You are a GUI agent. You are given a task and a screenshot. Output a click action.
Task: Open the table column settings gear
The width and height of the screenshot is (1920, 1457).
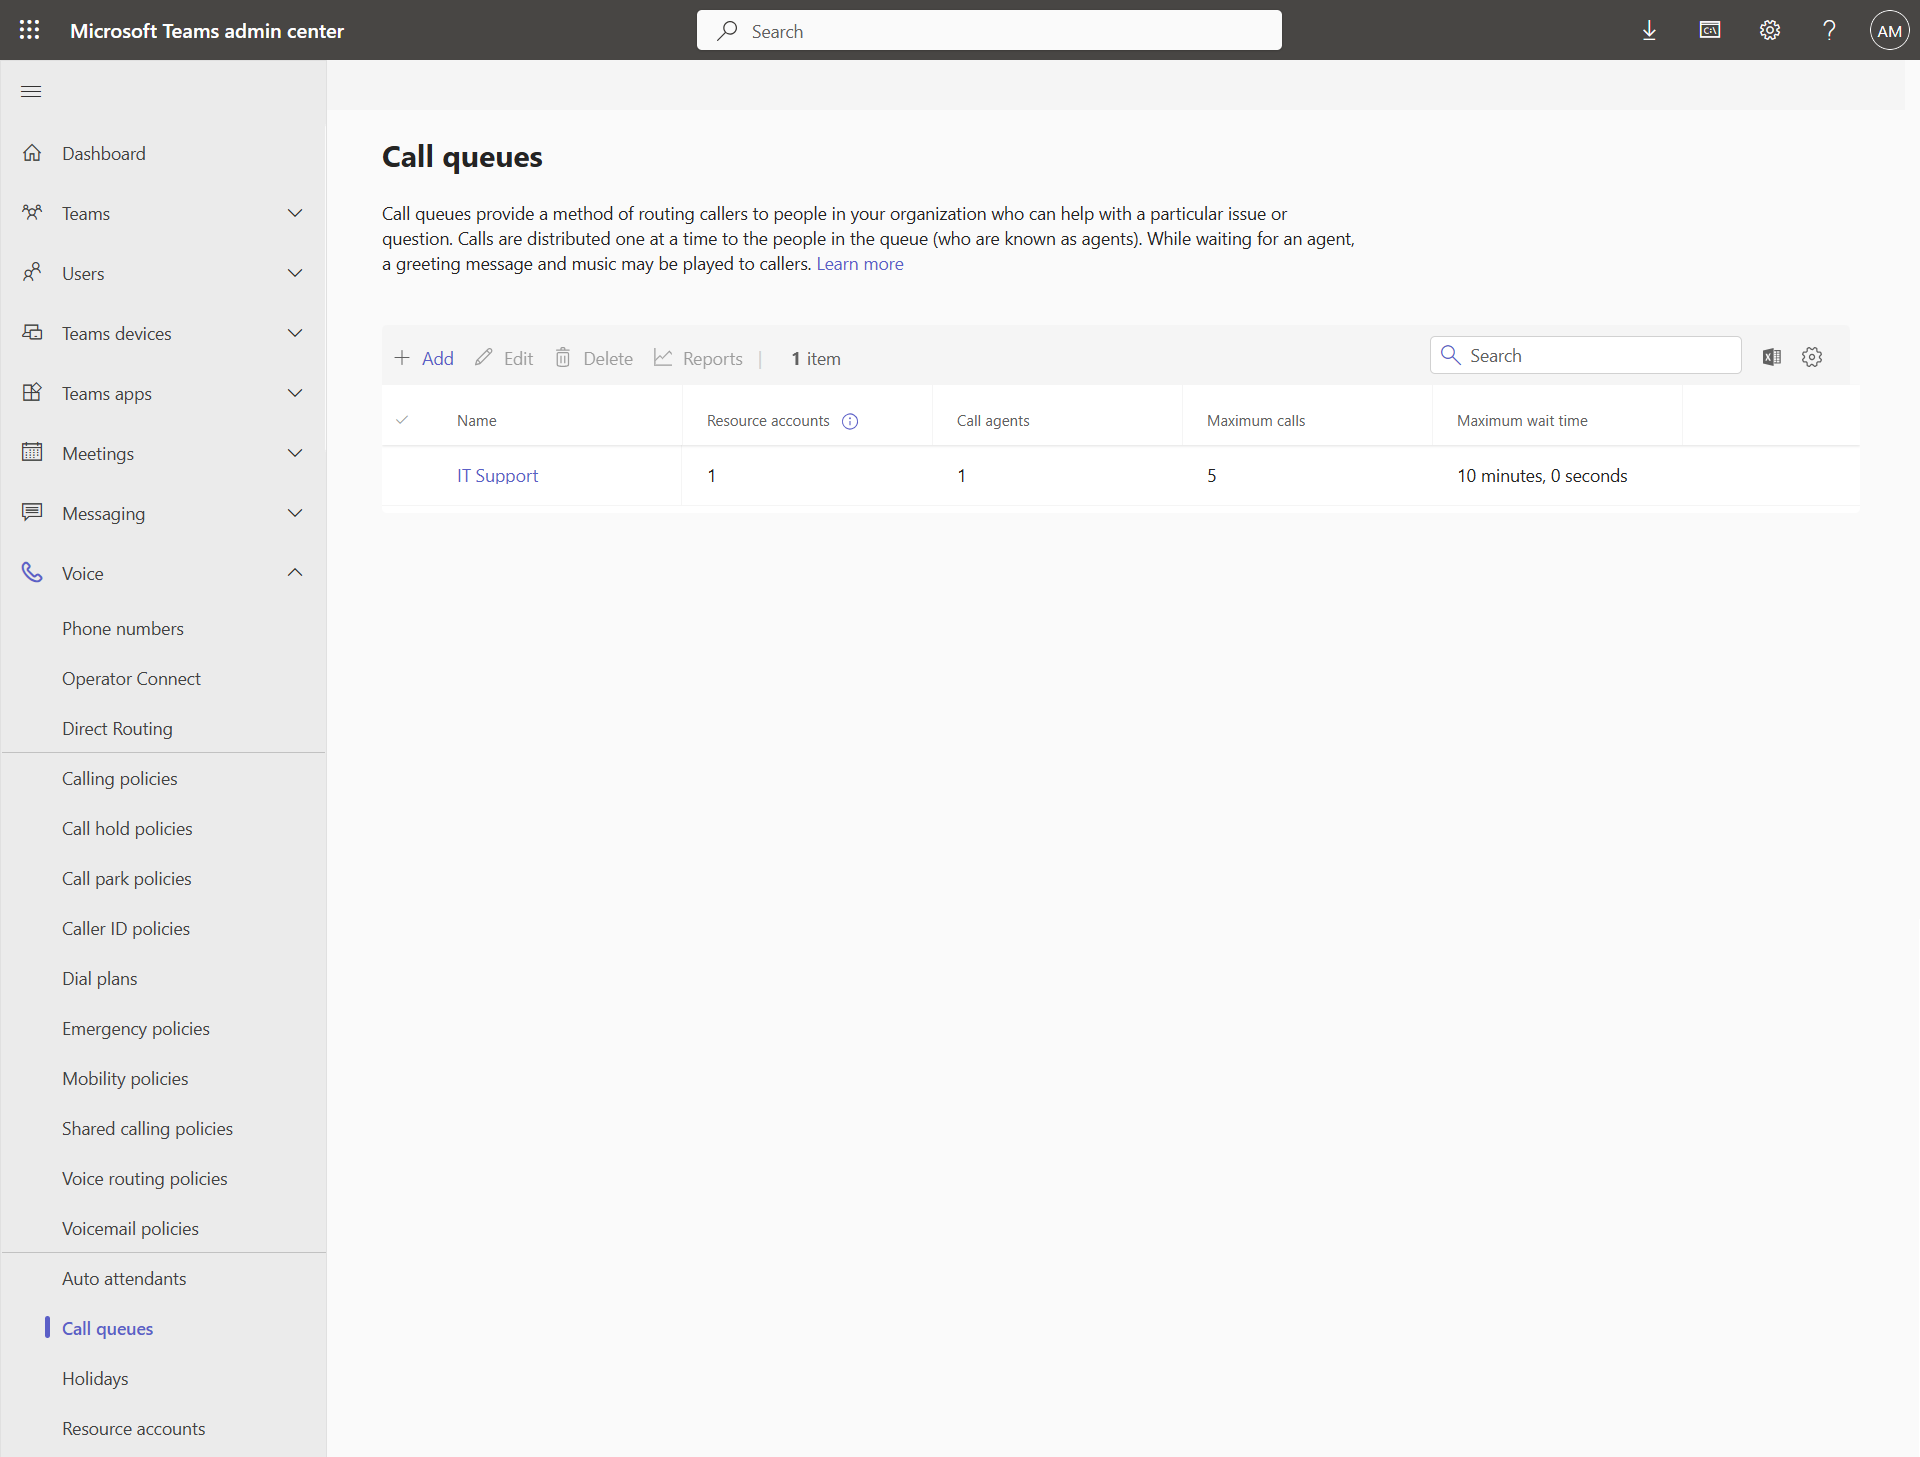pos(1812,357)
